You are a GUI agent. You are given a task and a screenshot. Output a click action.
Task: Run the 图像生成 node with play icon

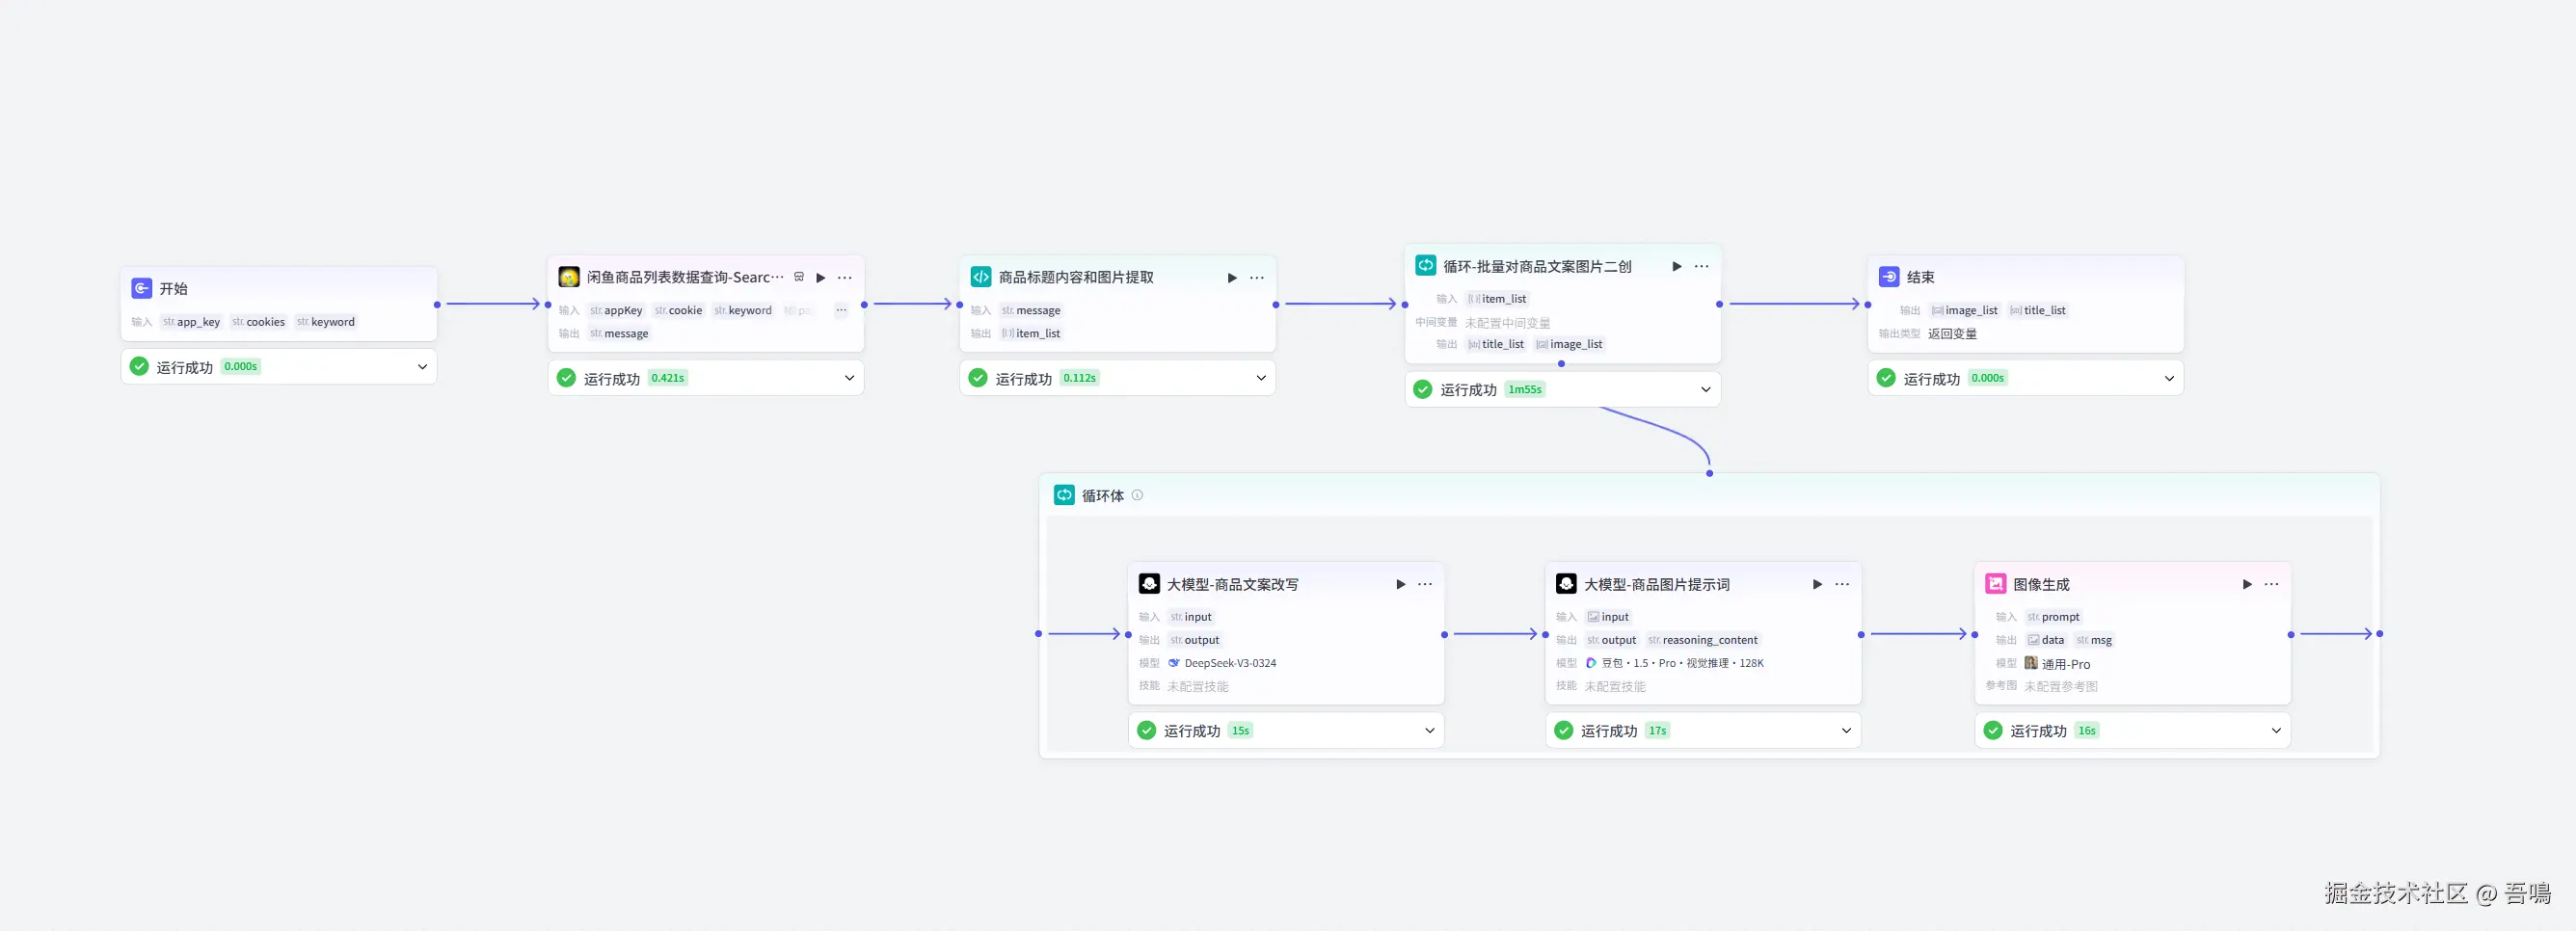pos(2247,584)
